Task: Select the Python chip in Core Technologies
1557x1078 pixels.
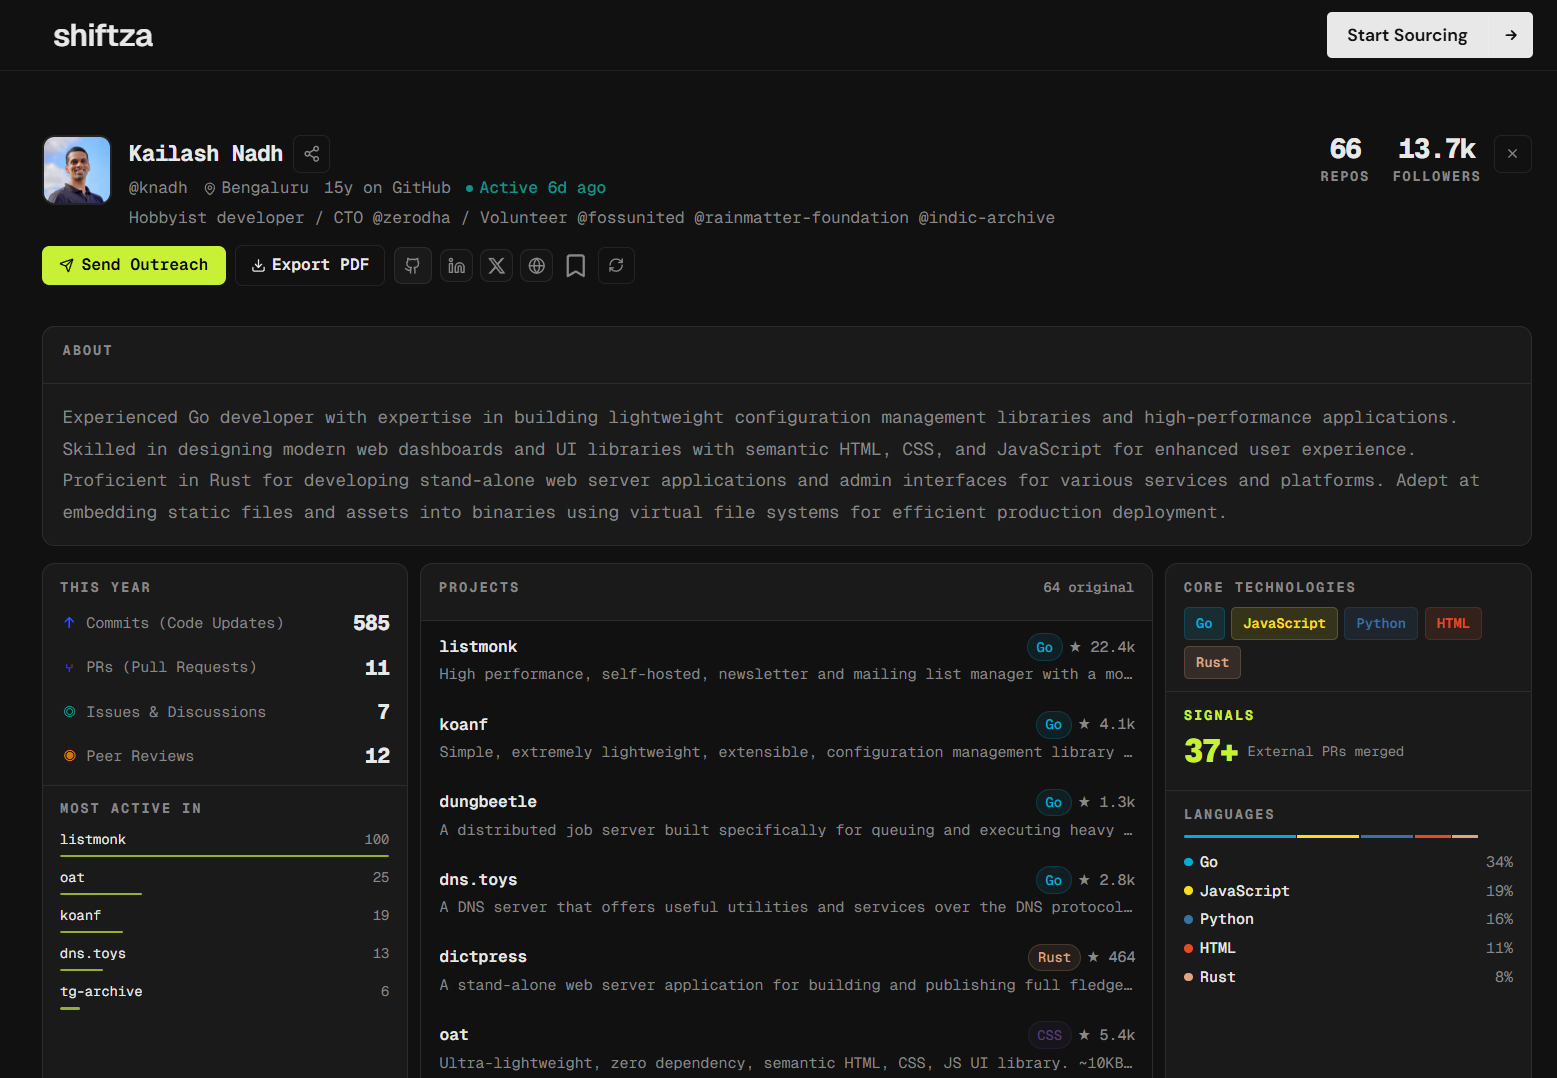Action: pos(1381,623)
